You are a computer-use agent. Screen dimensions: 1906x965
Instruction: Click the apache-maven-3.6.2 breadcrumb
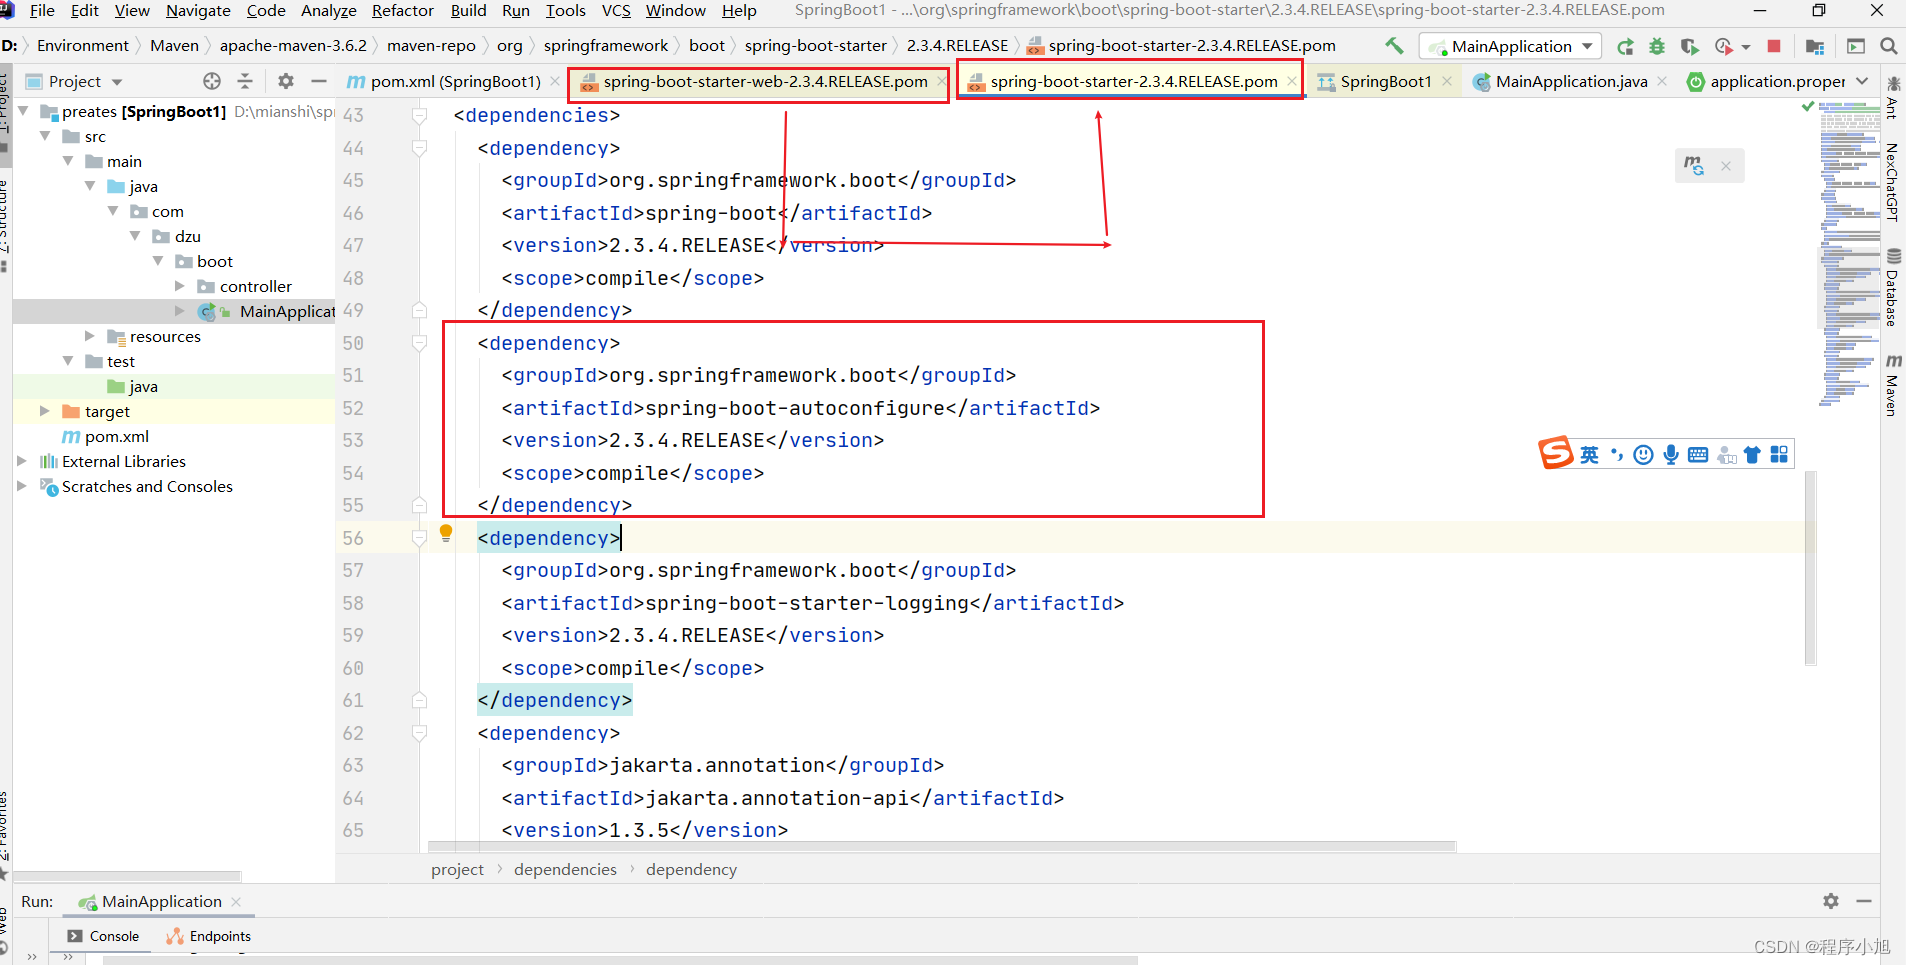tap(293, 46)
